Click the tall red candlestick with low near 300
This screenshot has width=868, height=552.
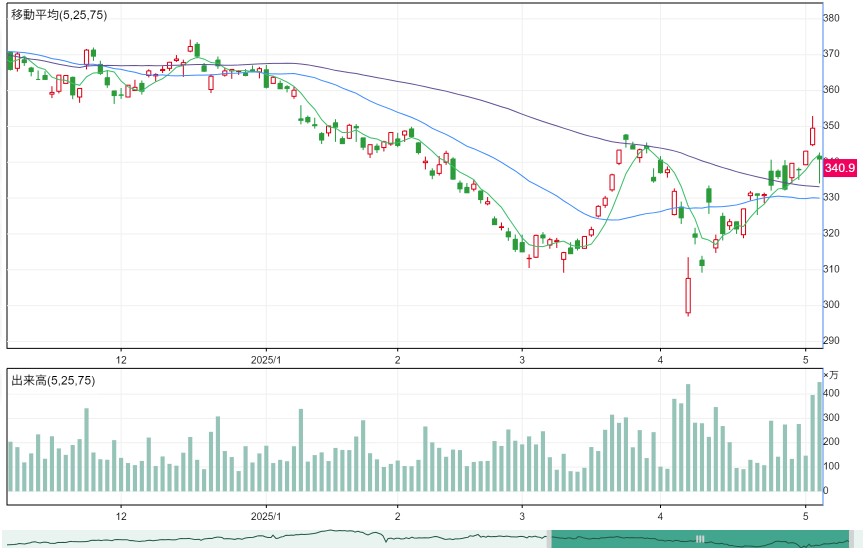(688, 295)
